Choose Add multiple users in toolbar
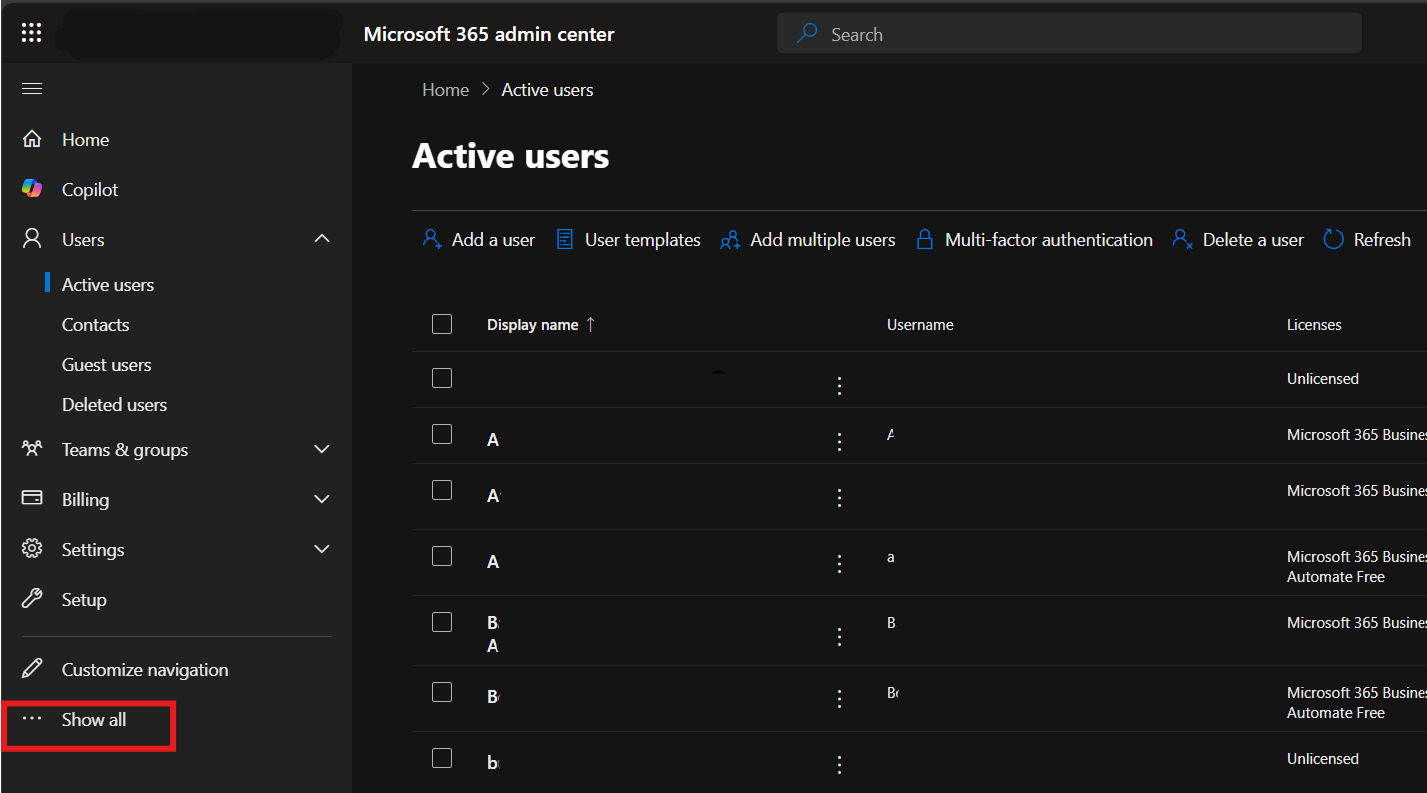1427x793 pixels. 807,240
